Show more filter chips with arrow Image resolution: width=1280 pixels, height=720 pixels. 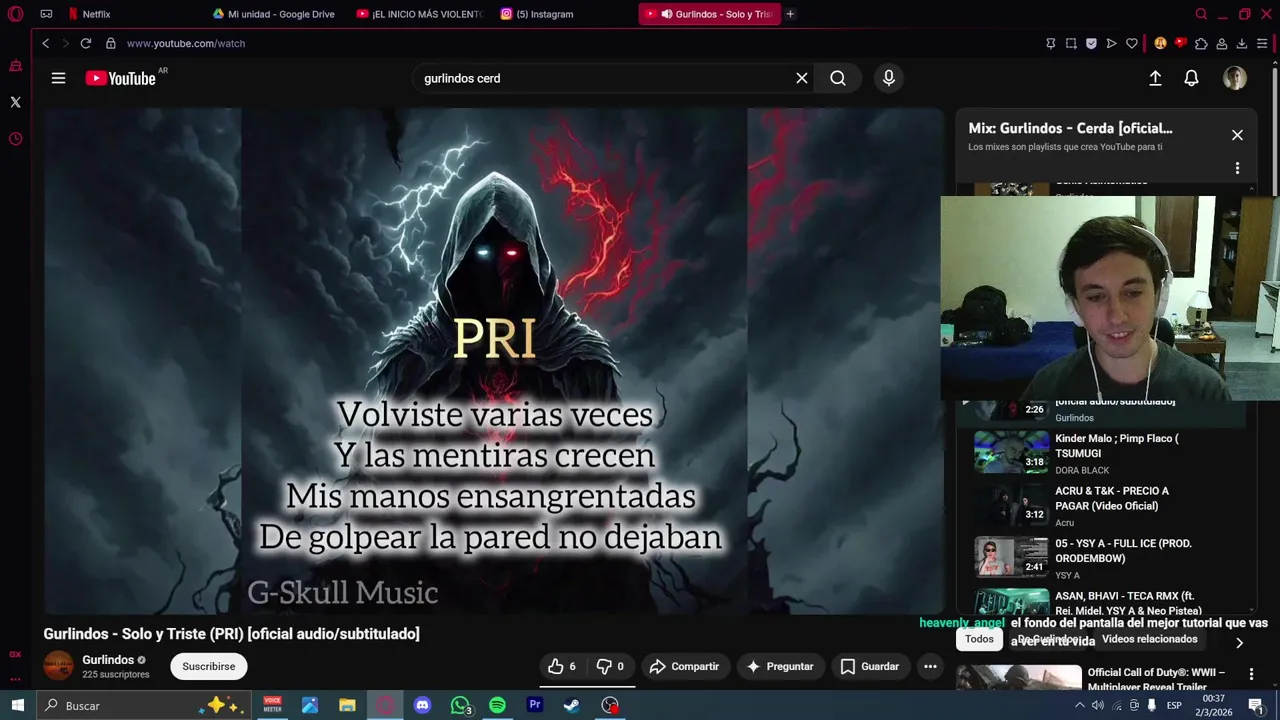point(1239,643)
